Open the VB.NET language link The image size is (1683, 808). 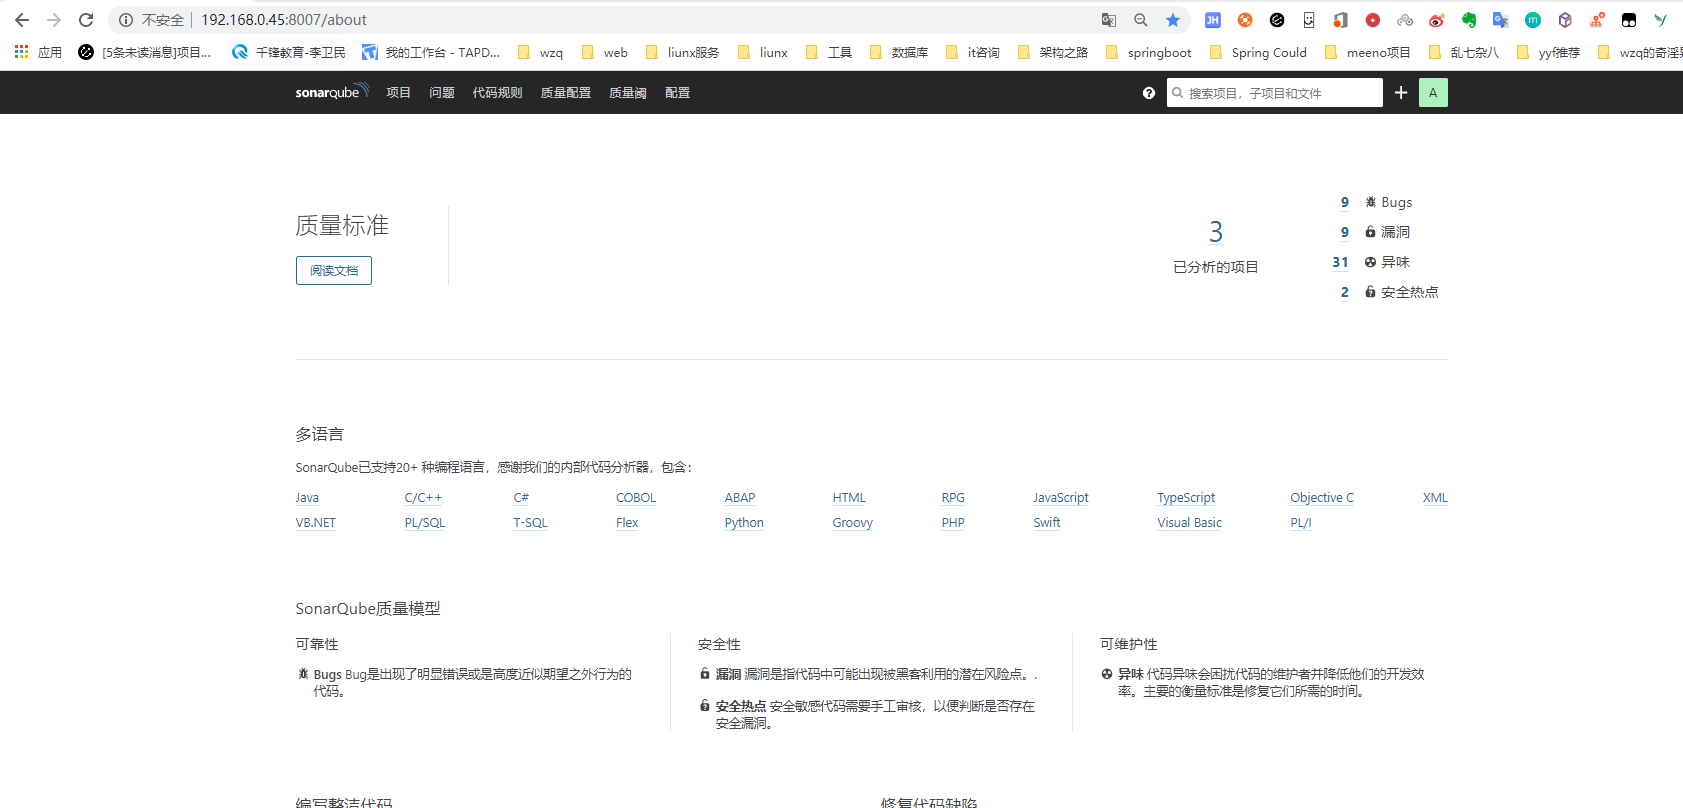316,523
